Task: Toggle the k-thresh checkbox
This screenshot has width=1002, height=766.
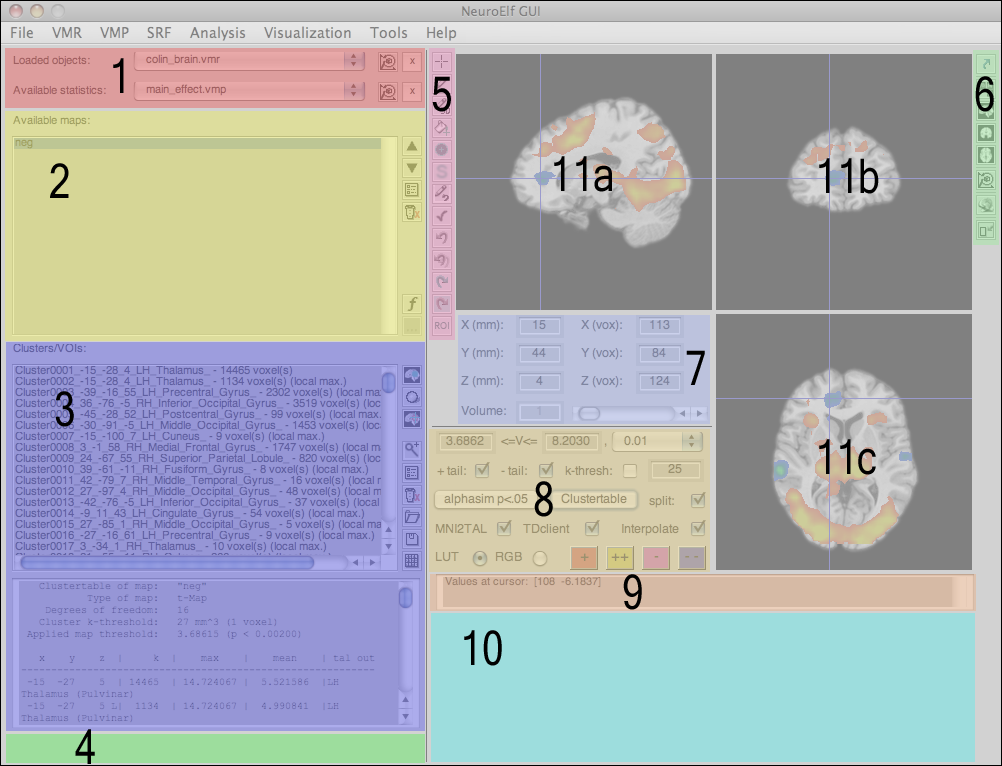Action: (x=628, y=470)
